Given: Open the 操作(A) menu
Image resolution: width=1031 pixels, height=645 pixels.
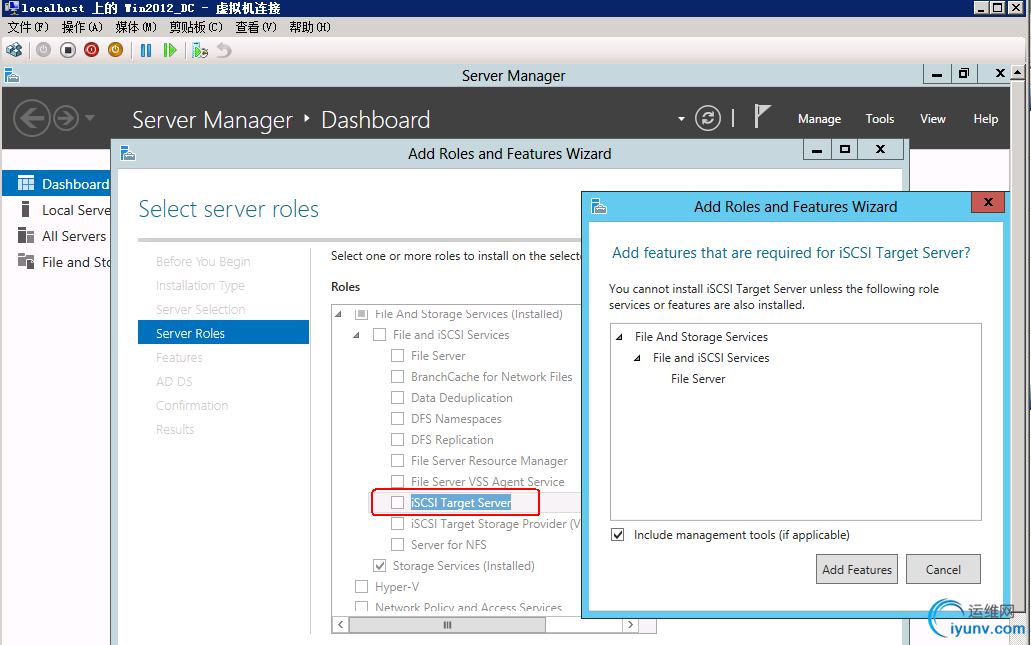Looking at the screenshot, I should [82, 27].
